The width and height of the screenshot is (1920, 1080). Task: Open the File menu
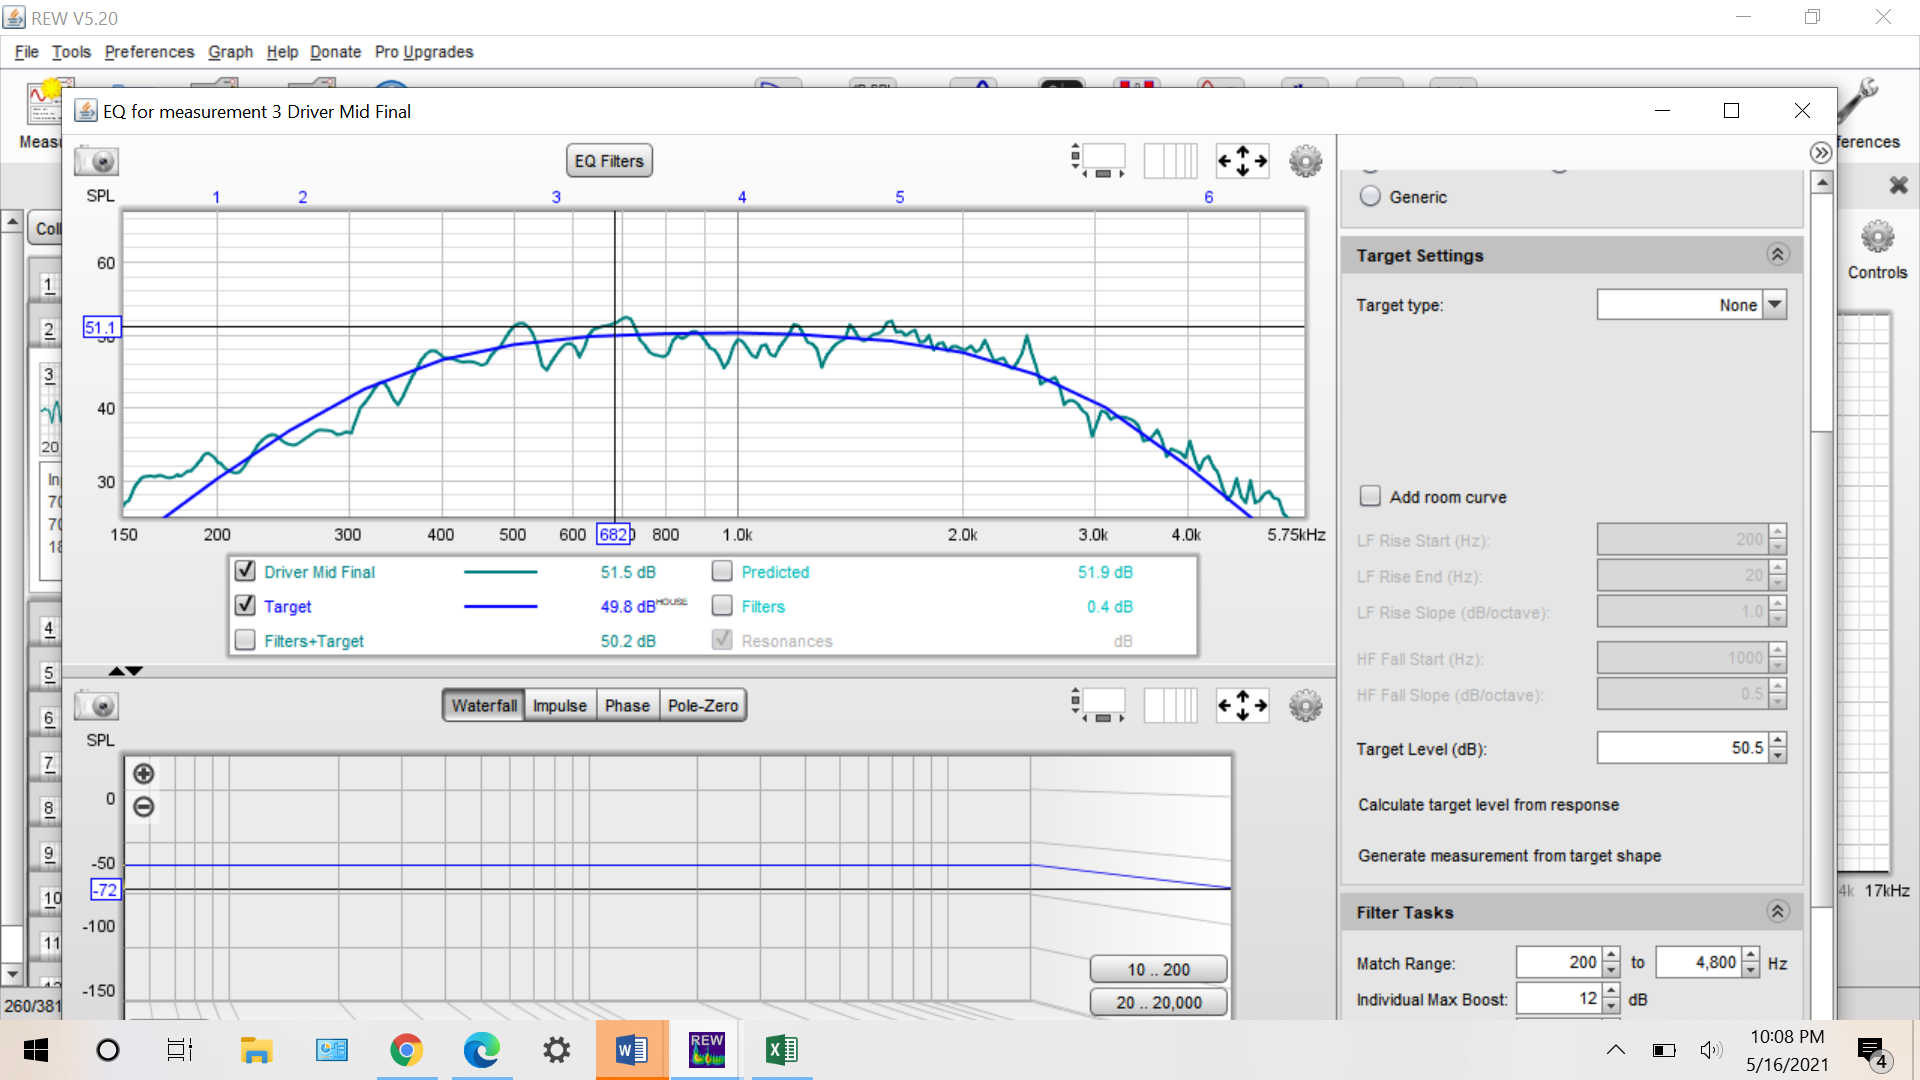tap(27, 52)
